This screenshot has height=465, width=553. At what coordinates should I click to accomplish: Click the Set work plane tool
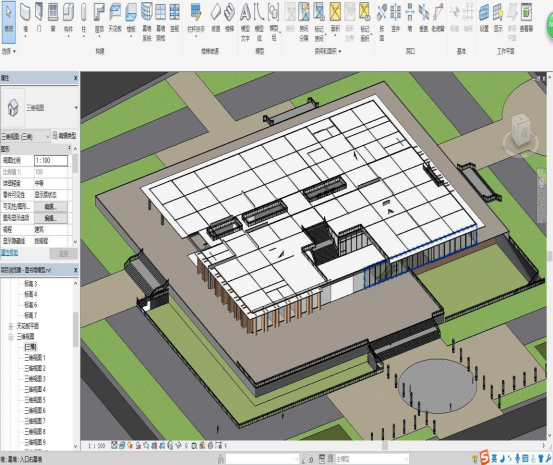[484, 18]
